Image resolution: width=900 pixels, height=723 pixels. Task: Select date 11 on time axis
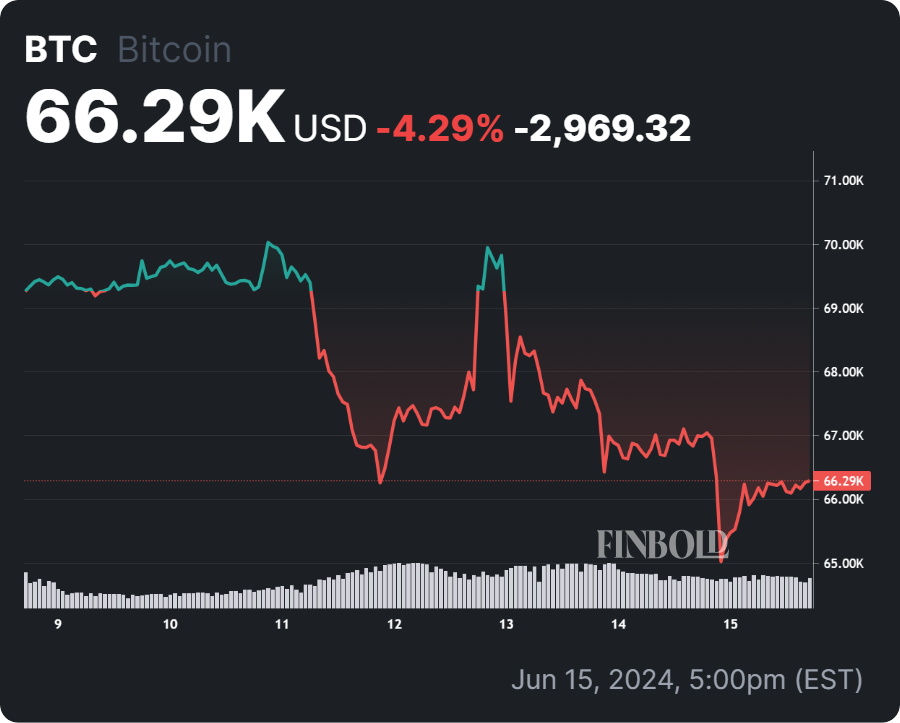[282, 625]
